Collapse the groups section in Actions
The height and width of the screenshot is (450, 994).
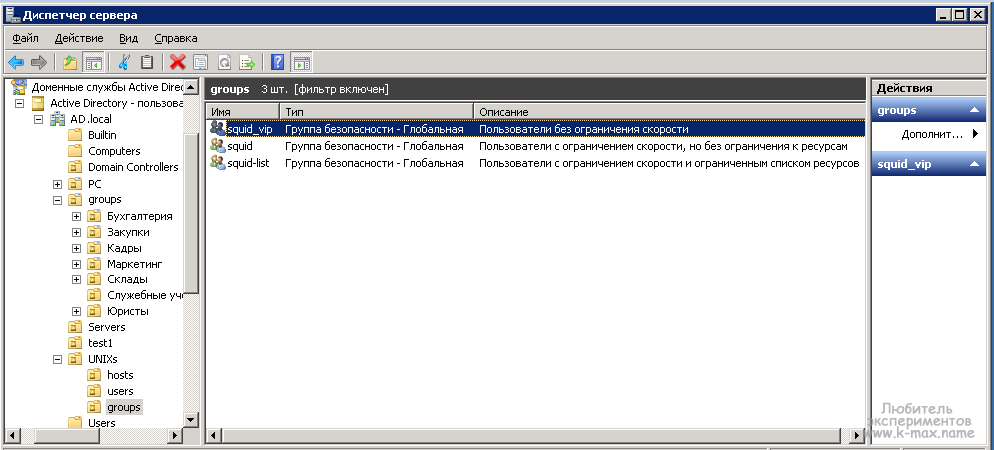click(x=974, y=110)
